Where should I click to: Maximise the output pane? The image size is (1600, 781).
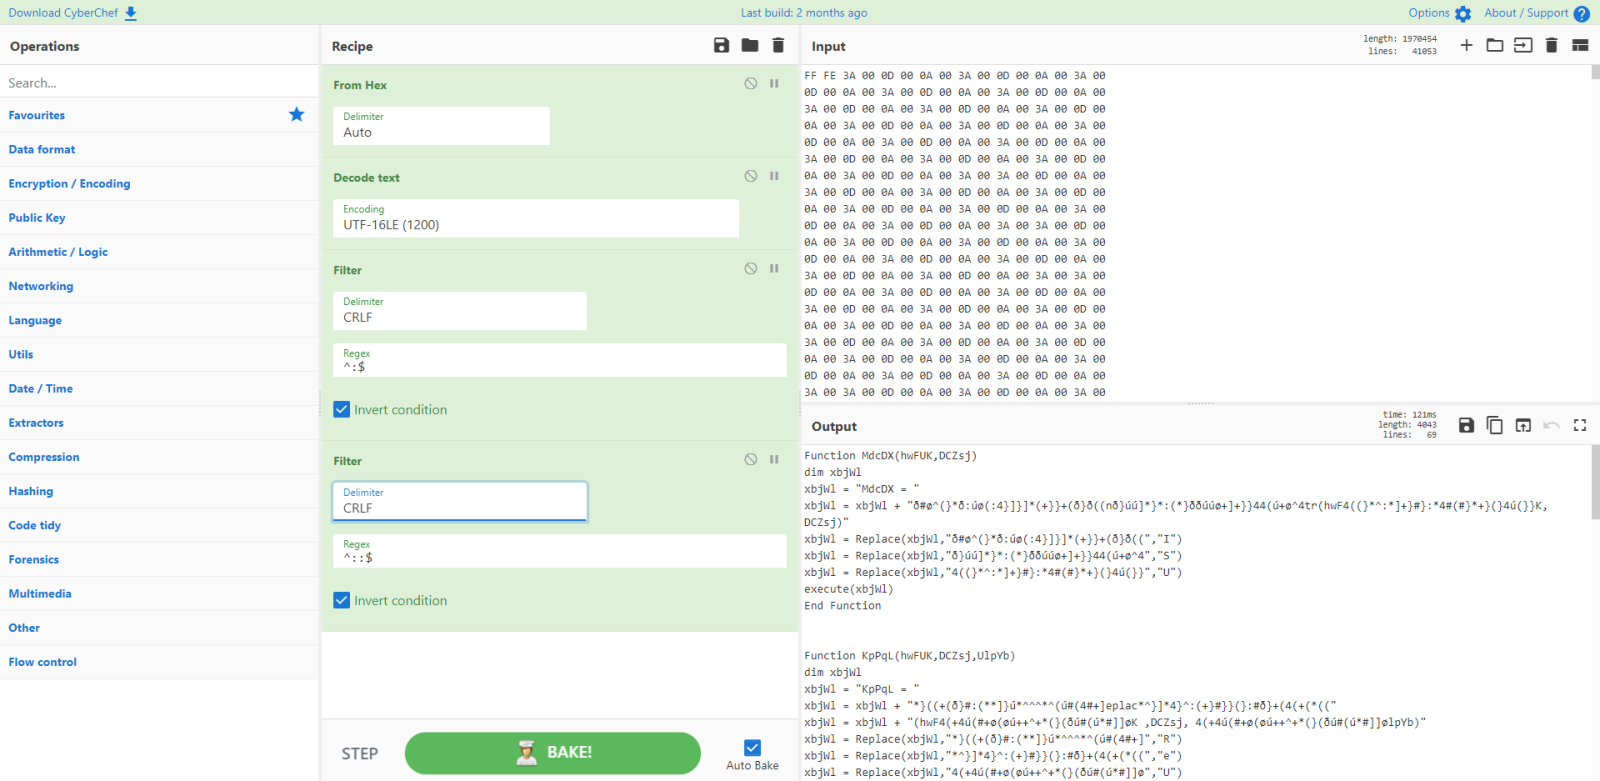(1580, 426)
